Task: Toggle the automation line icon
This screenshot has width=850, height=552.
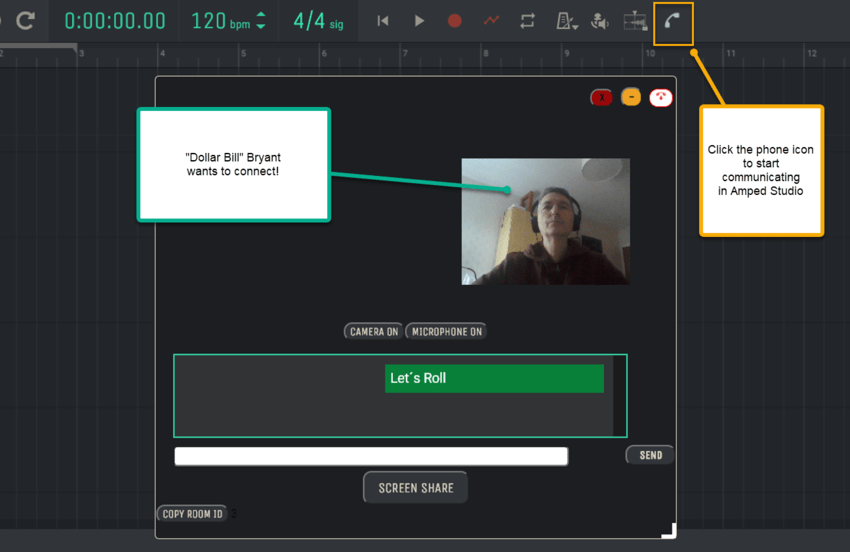Action: click(491, 21)
